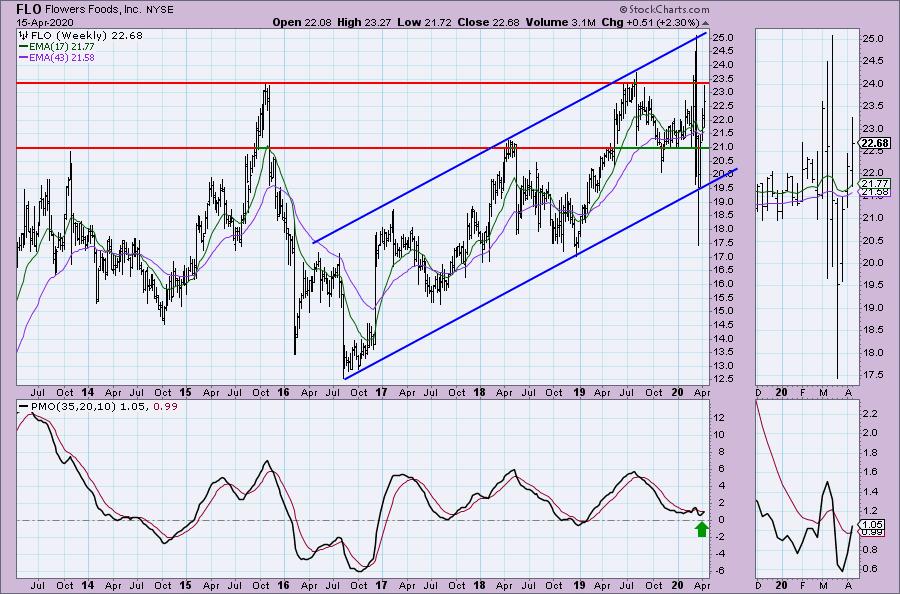Click the PMO(35,20,10) legend text
The width and height of the screenshot is (900, 594).
click(75, 406)
